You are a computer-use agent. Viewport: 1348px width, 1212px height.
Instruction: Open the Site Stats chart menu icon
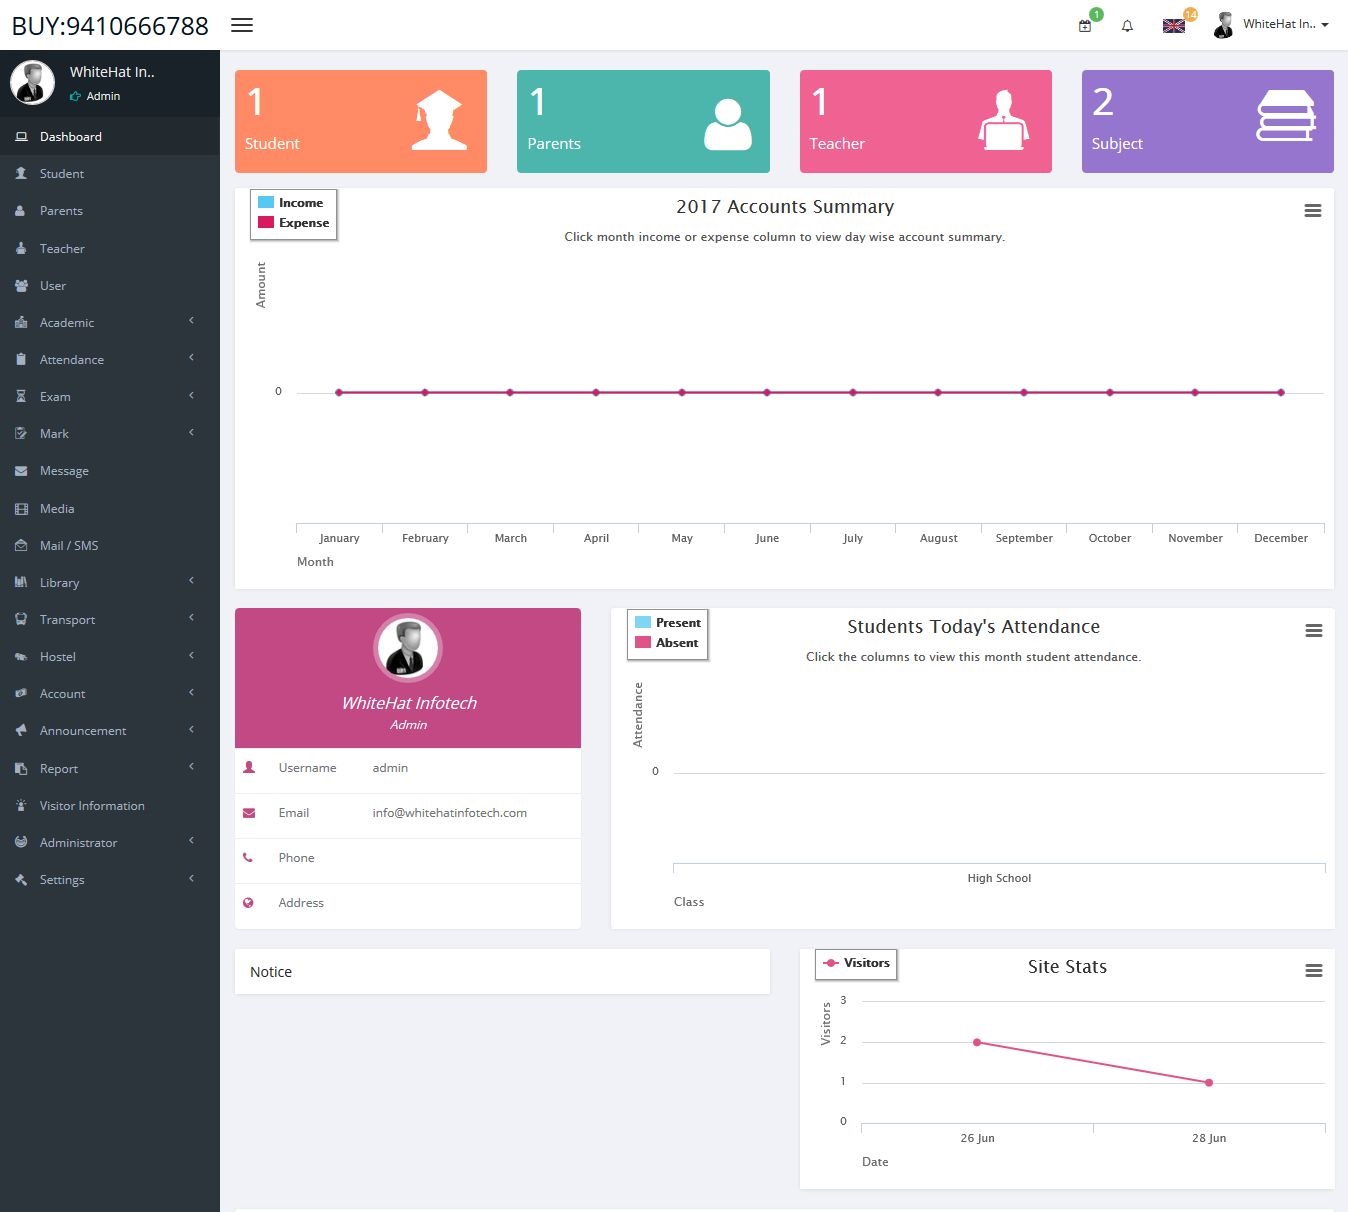click(x=1314, y=971)
